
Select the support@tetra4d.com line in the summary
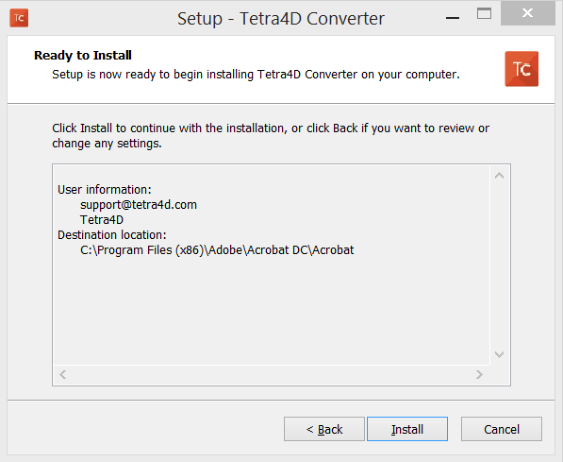pyautogui.click(x=139, y=205)
